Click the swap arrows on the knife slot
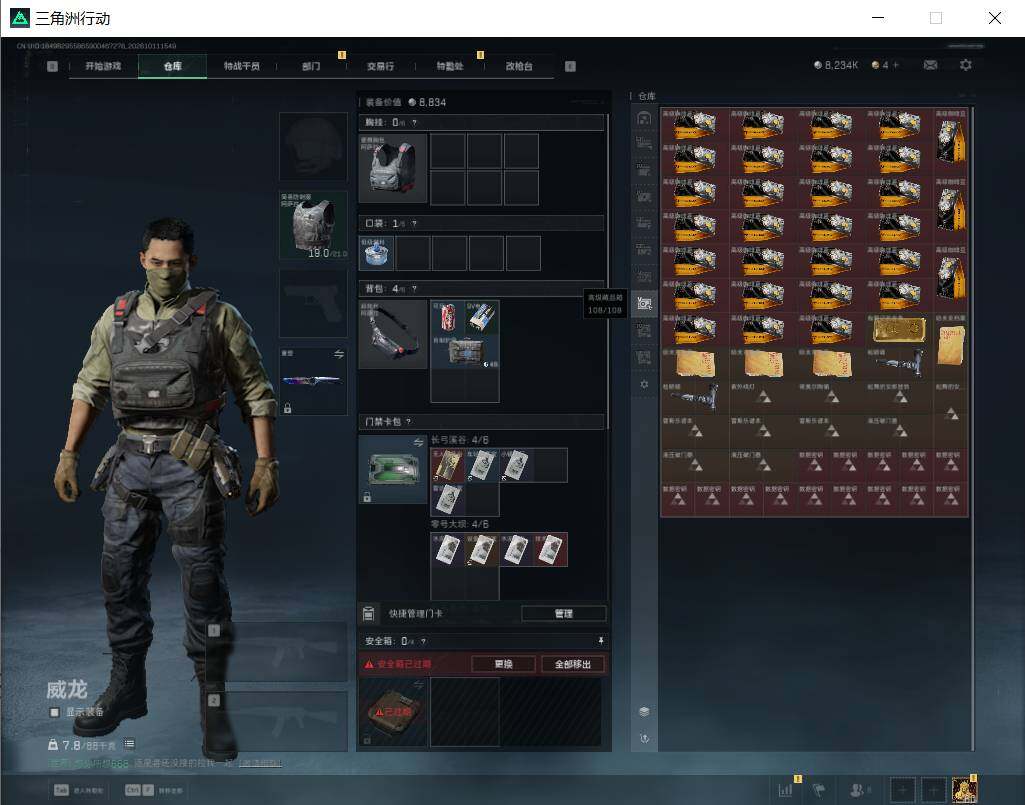1025x805 pixels. (339, 354)
